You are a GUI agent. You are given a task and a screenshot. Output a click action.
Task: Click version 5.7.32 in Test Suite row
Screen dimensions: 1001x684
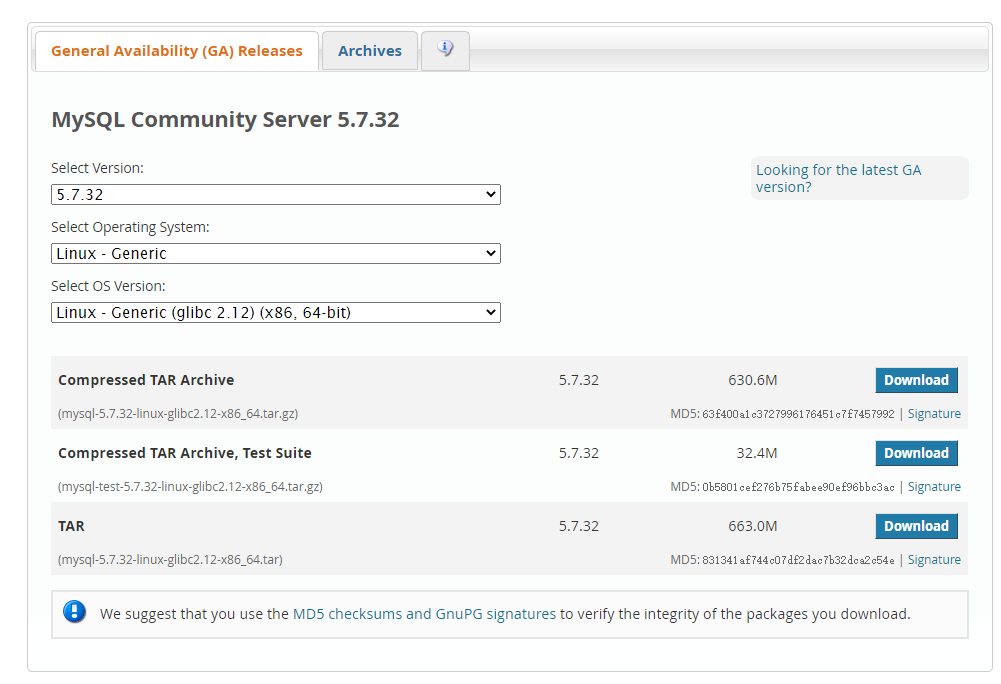point(578,453)
